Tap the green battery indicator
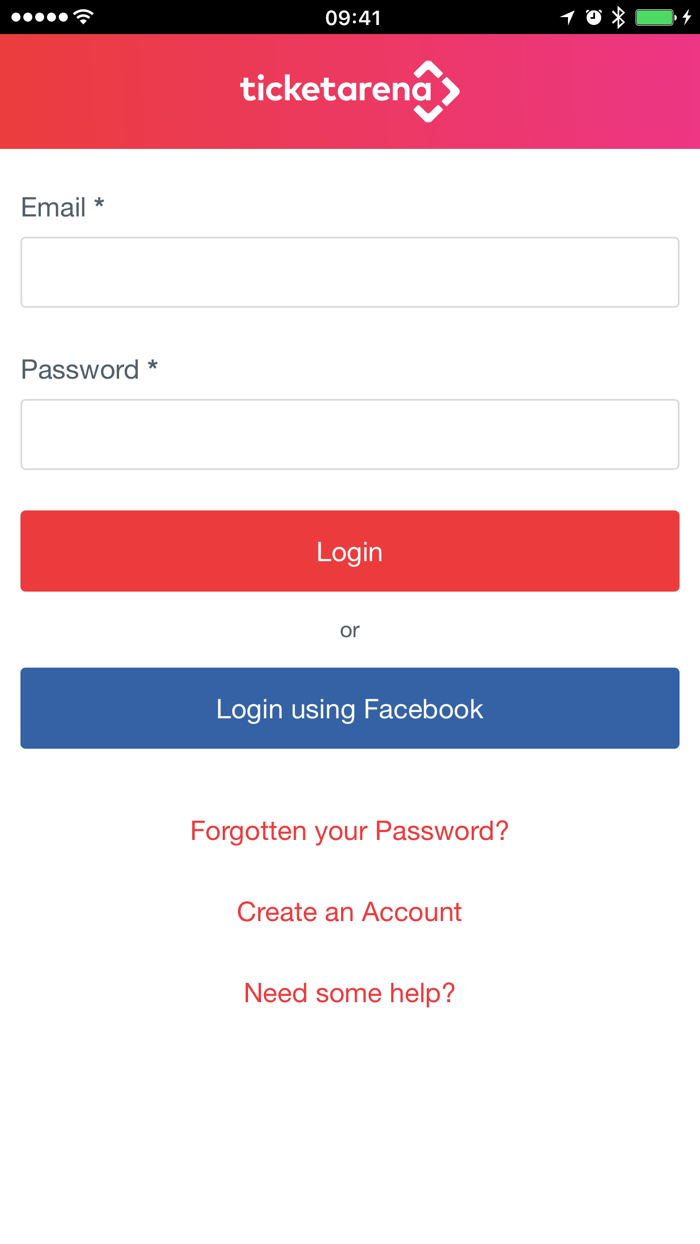Image resolution: width=700 pixels, height=1244 pixels. (x=656, y=17)
